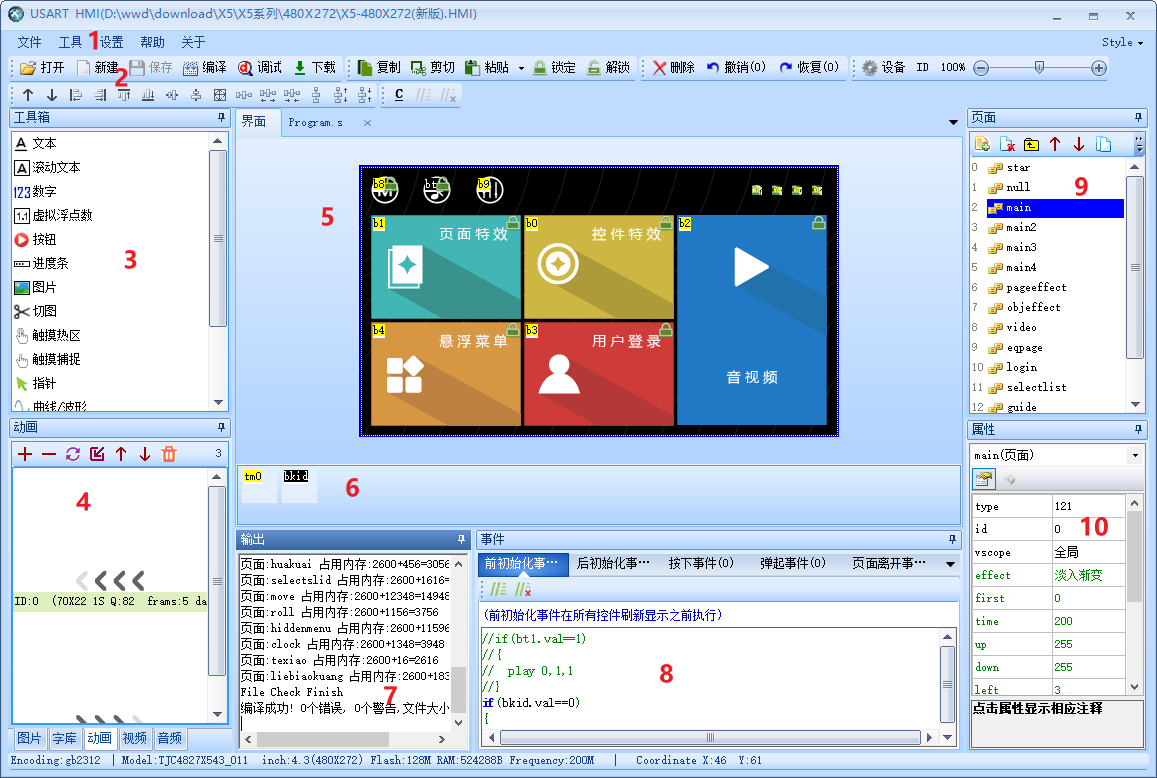Open the 粘贴 paste dropdown arrow
Viewport: 1157px width, 778px height.
click(x=521, y=69)
